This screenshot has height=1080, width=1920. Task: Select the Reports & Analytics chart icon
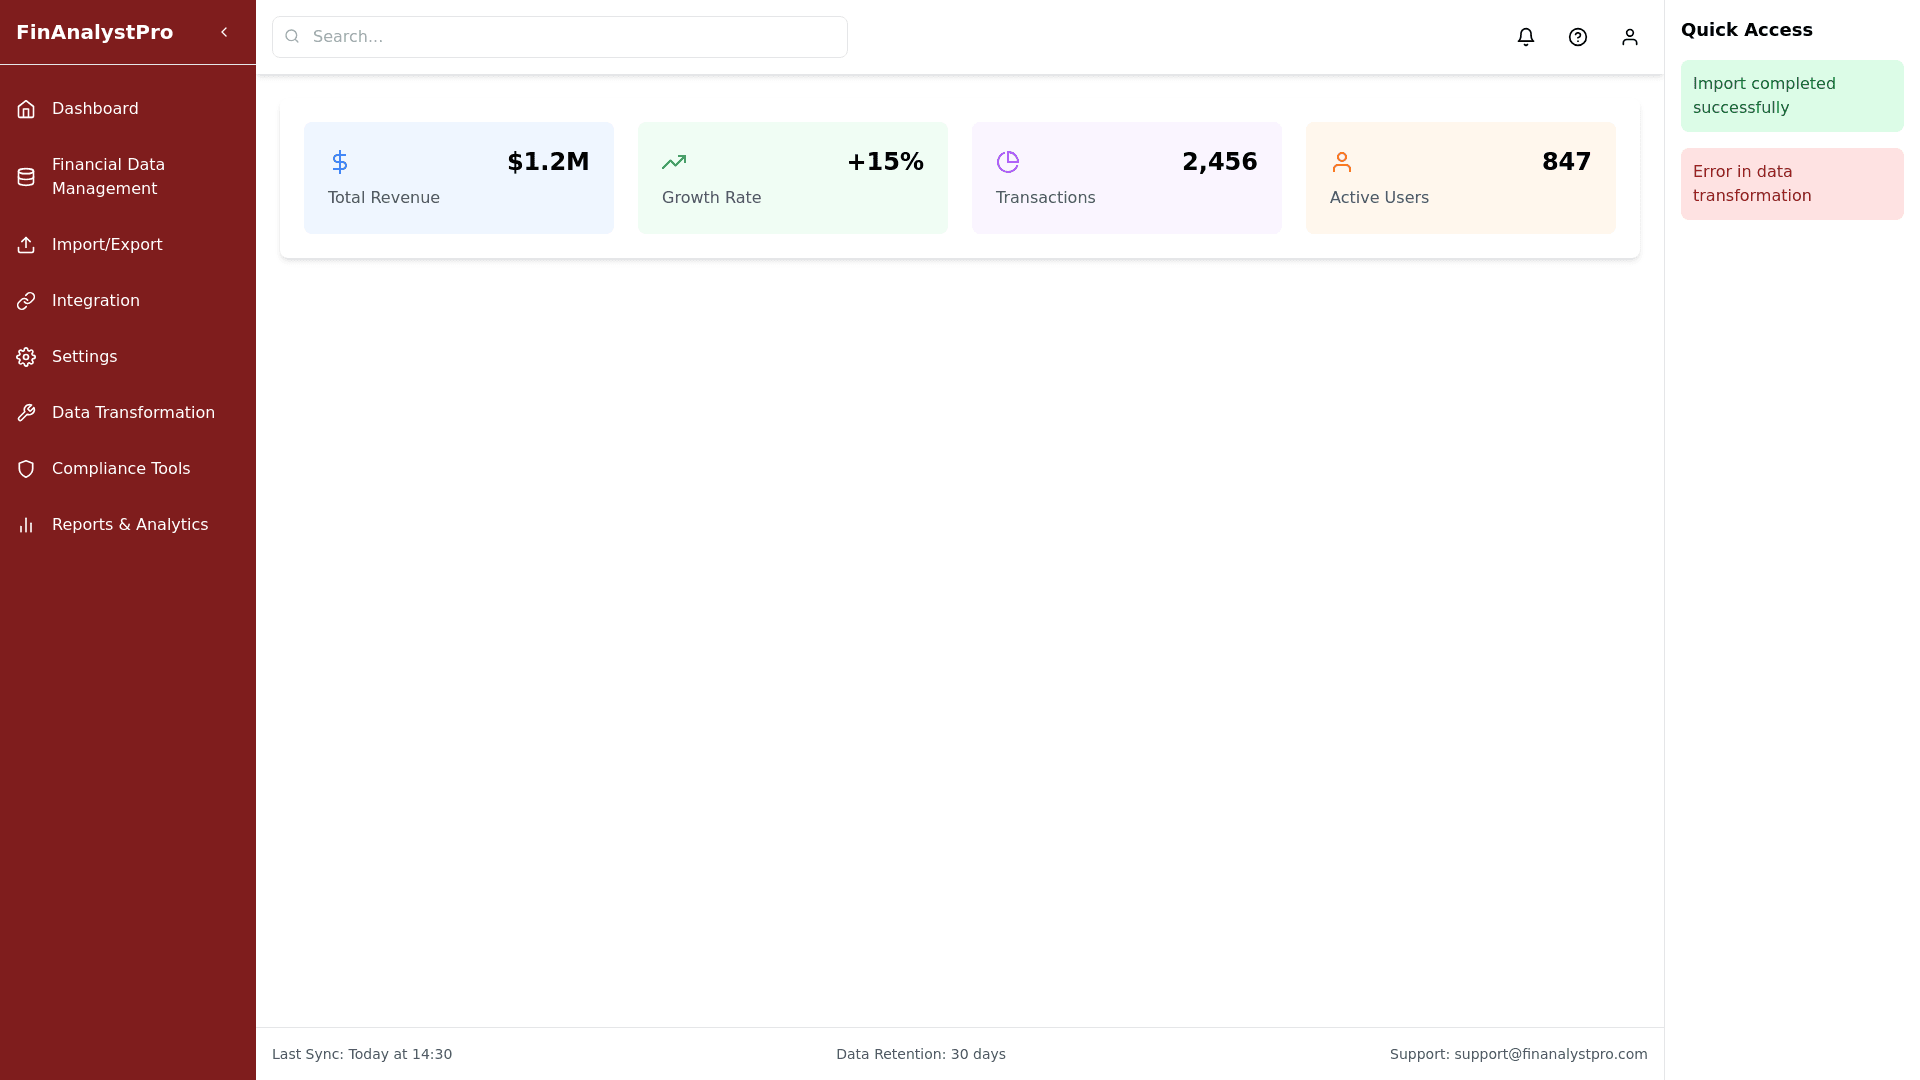pos(25,524)
